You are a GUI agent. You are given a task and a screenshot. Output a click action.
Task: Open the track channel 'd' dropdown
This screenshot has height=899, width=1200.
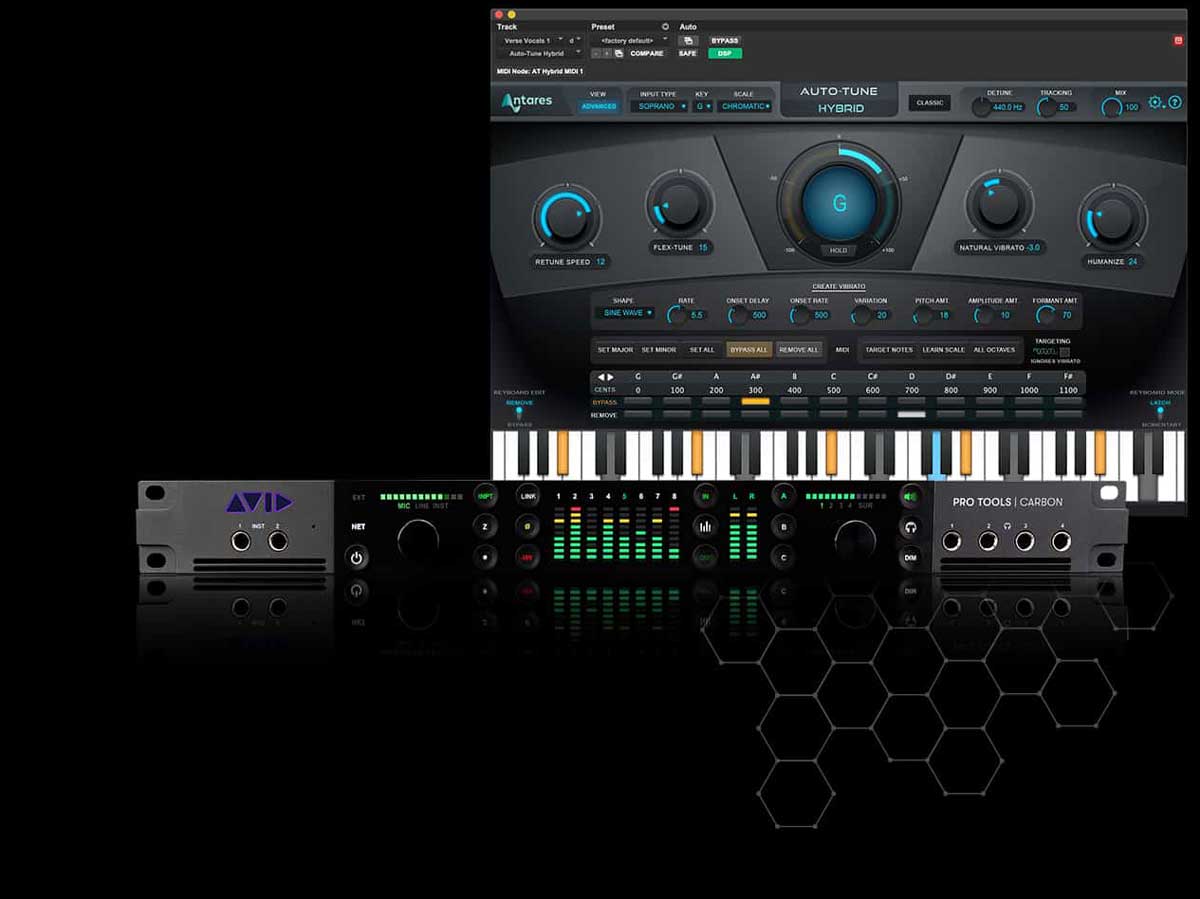point(575,40)
